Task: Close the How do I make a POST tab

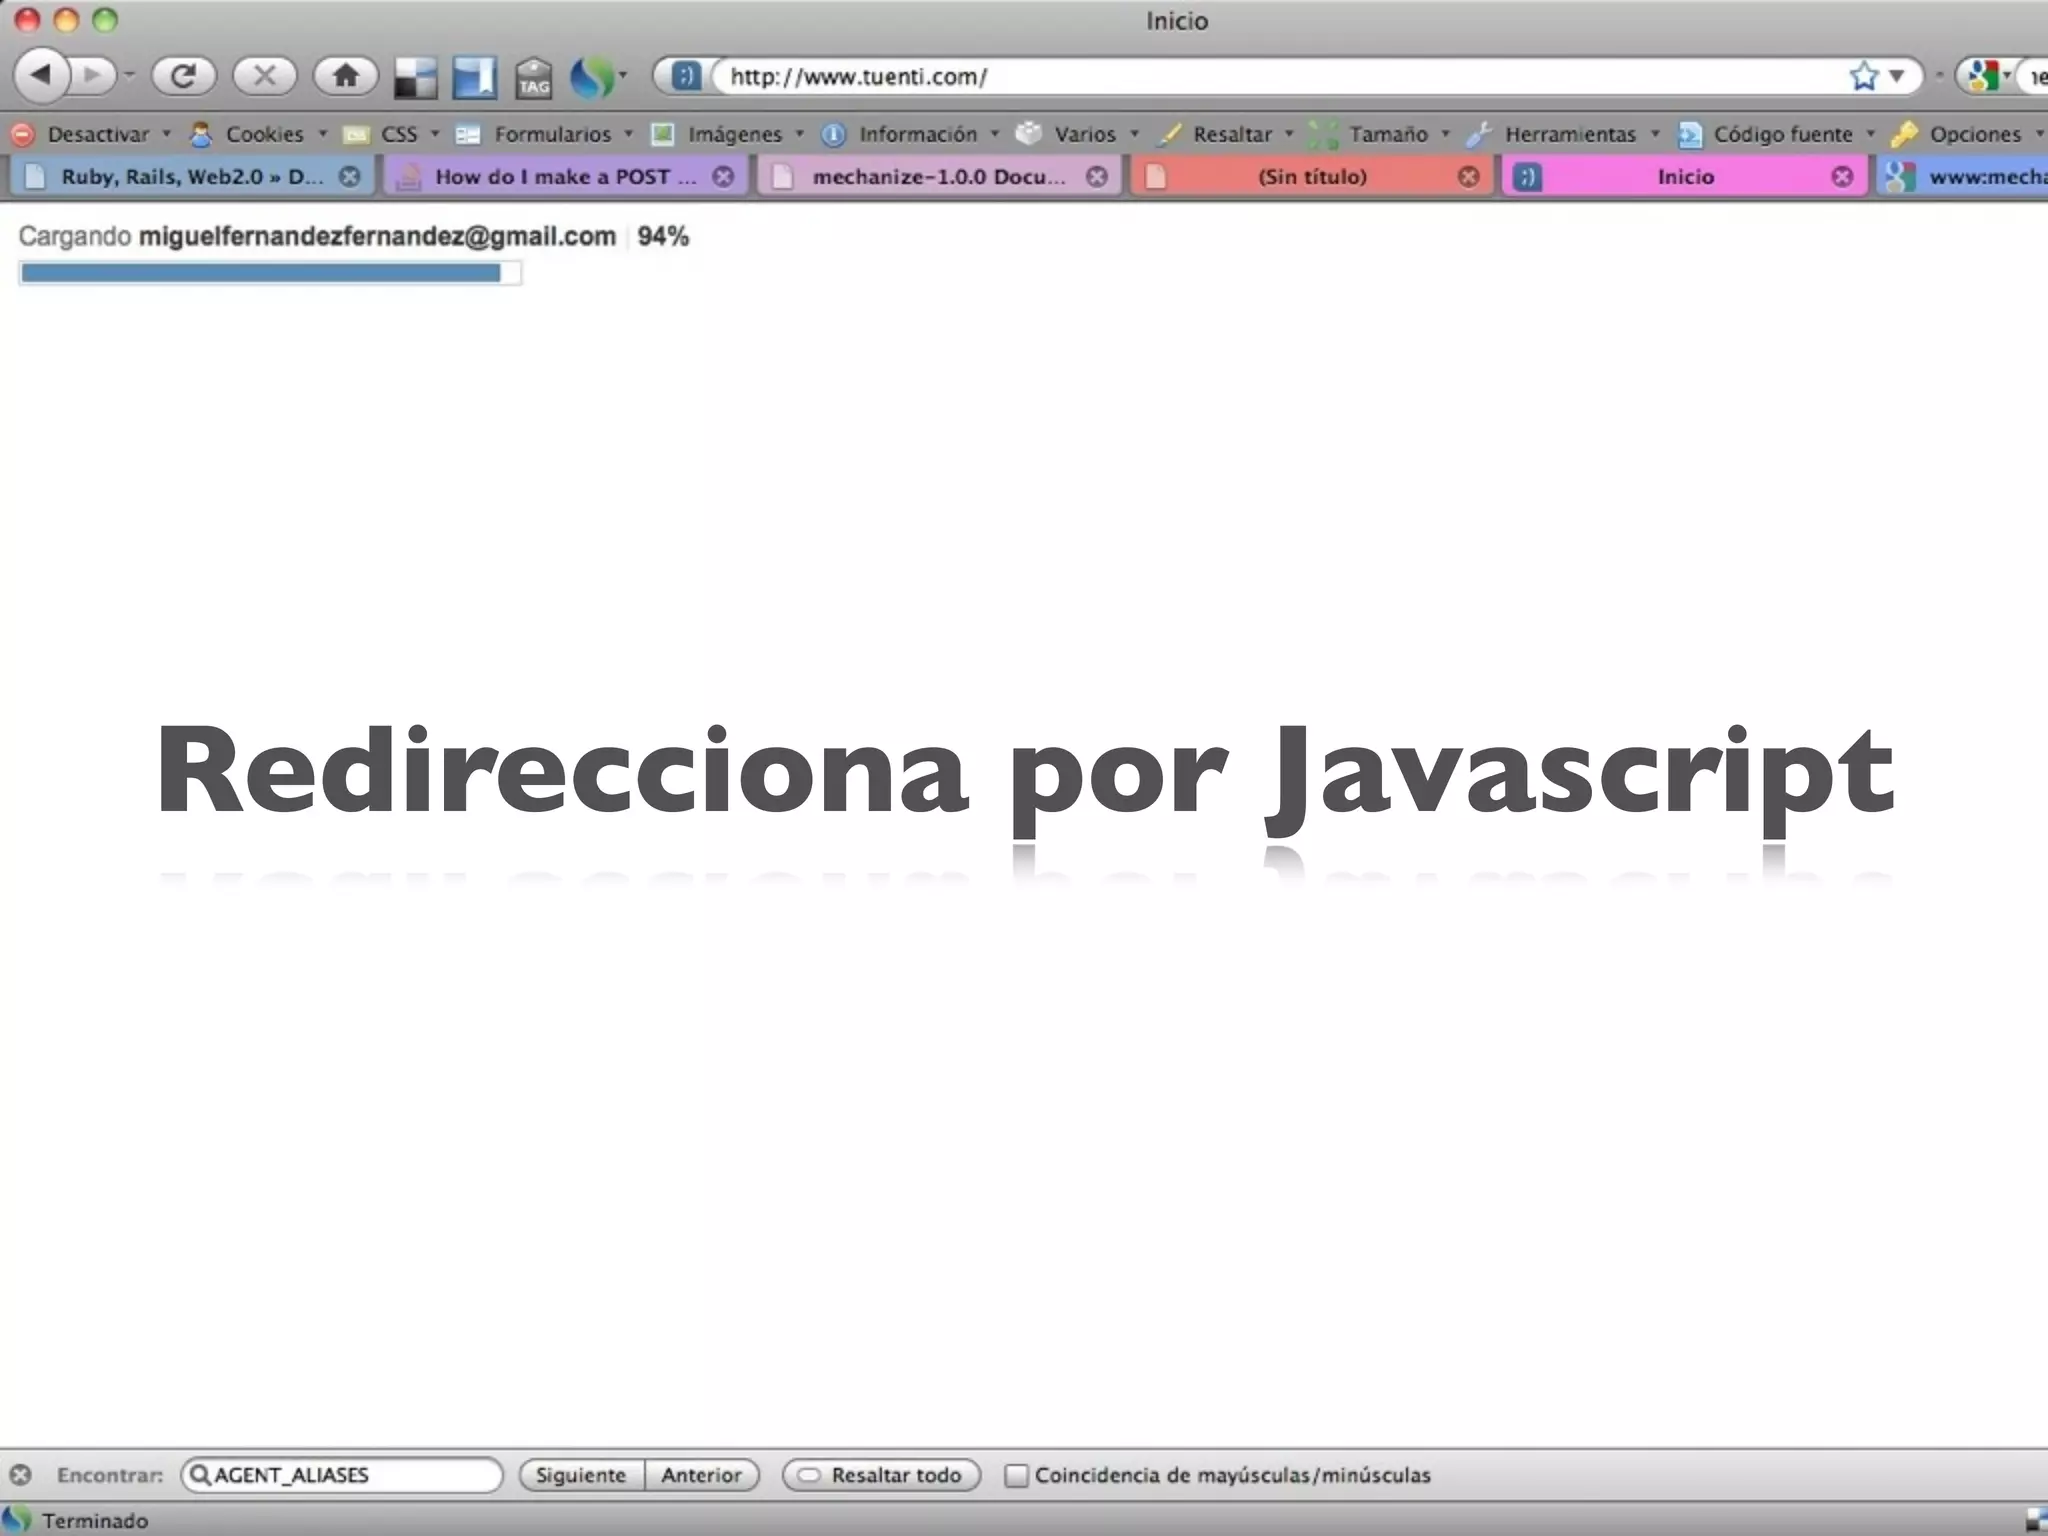Action: tap(723, 177)
